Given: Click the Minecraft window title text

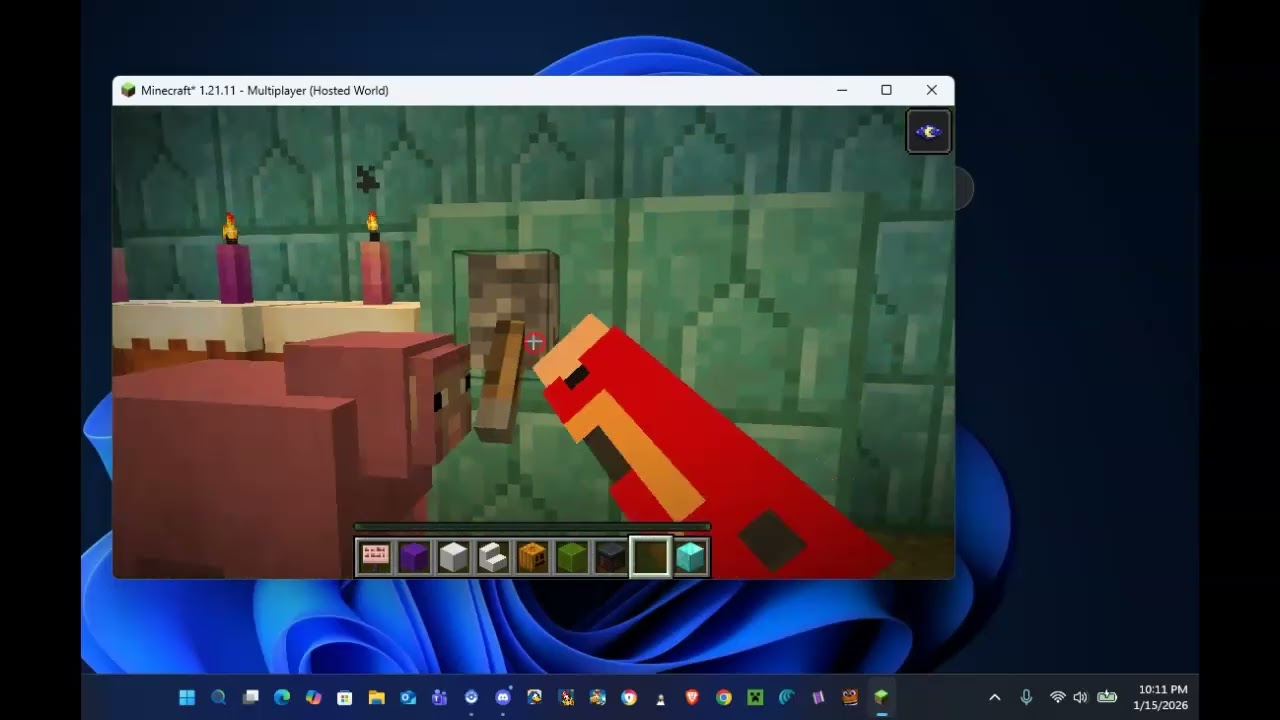Looking at the screenshot, I should pos(265,90).
